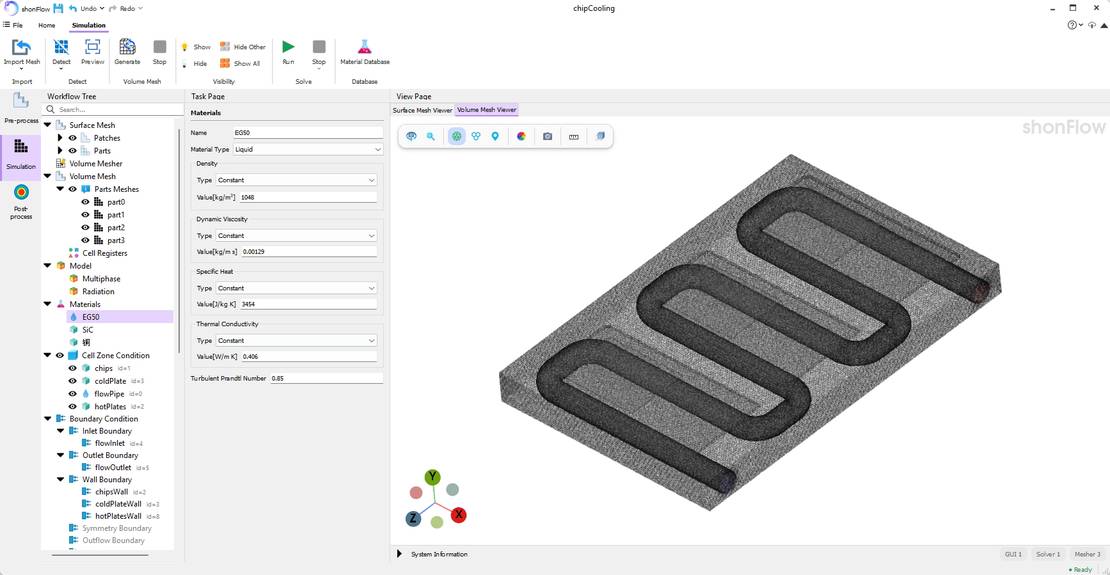Toggle visibility of Patches
Screen dimensions: 1110x575
pyautogui.click(x=72, y=138)
